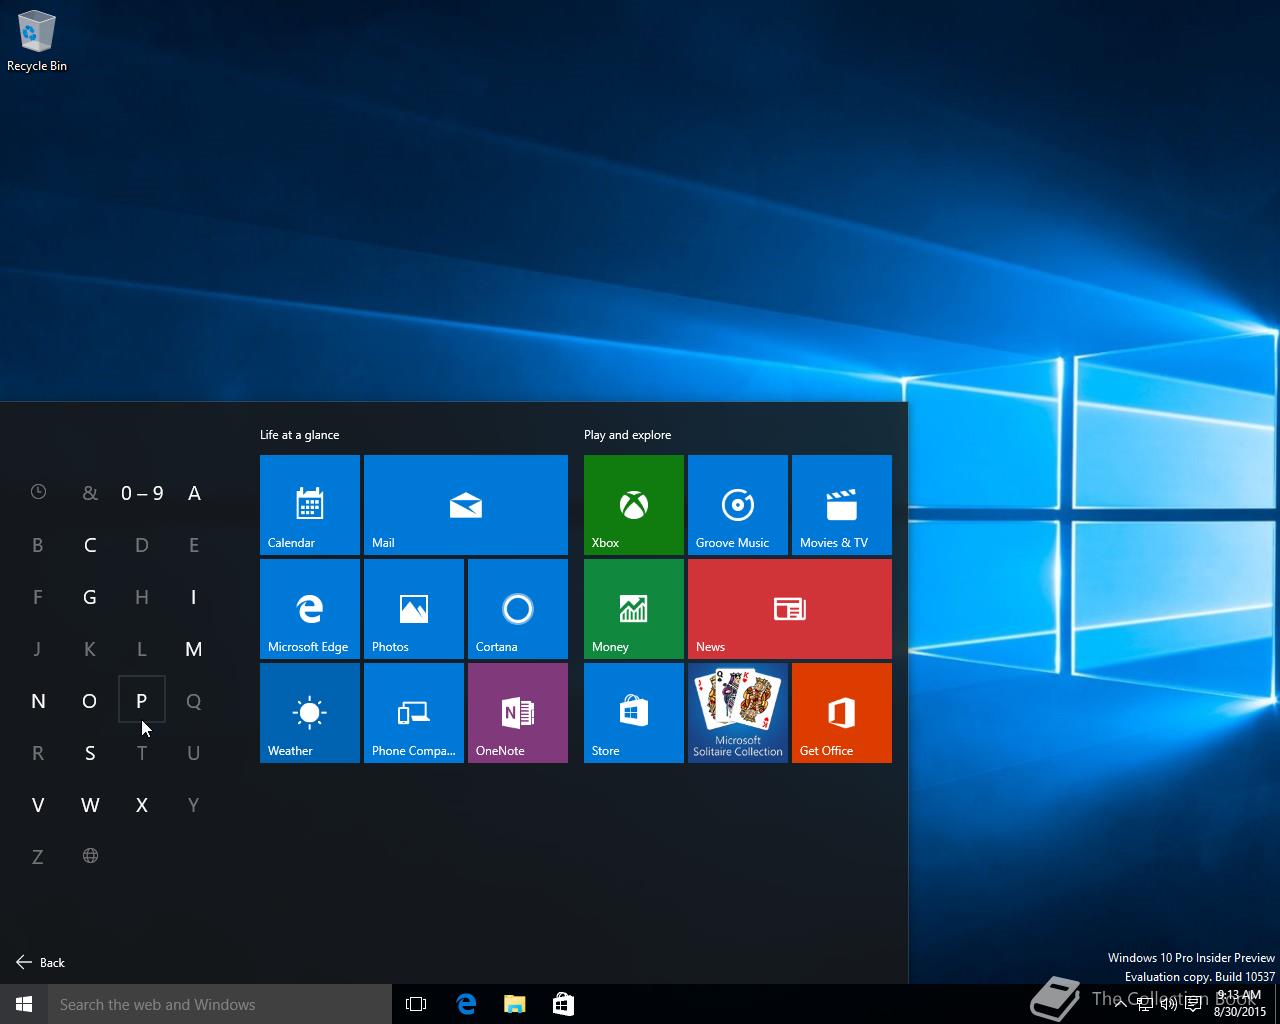Select the globe symbol in letter grid
This screenshot has height=1024, width=1280.
tap(90, 856)
